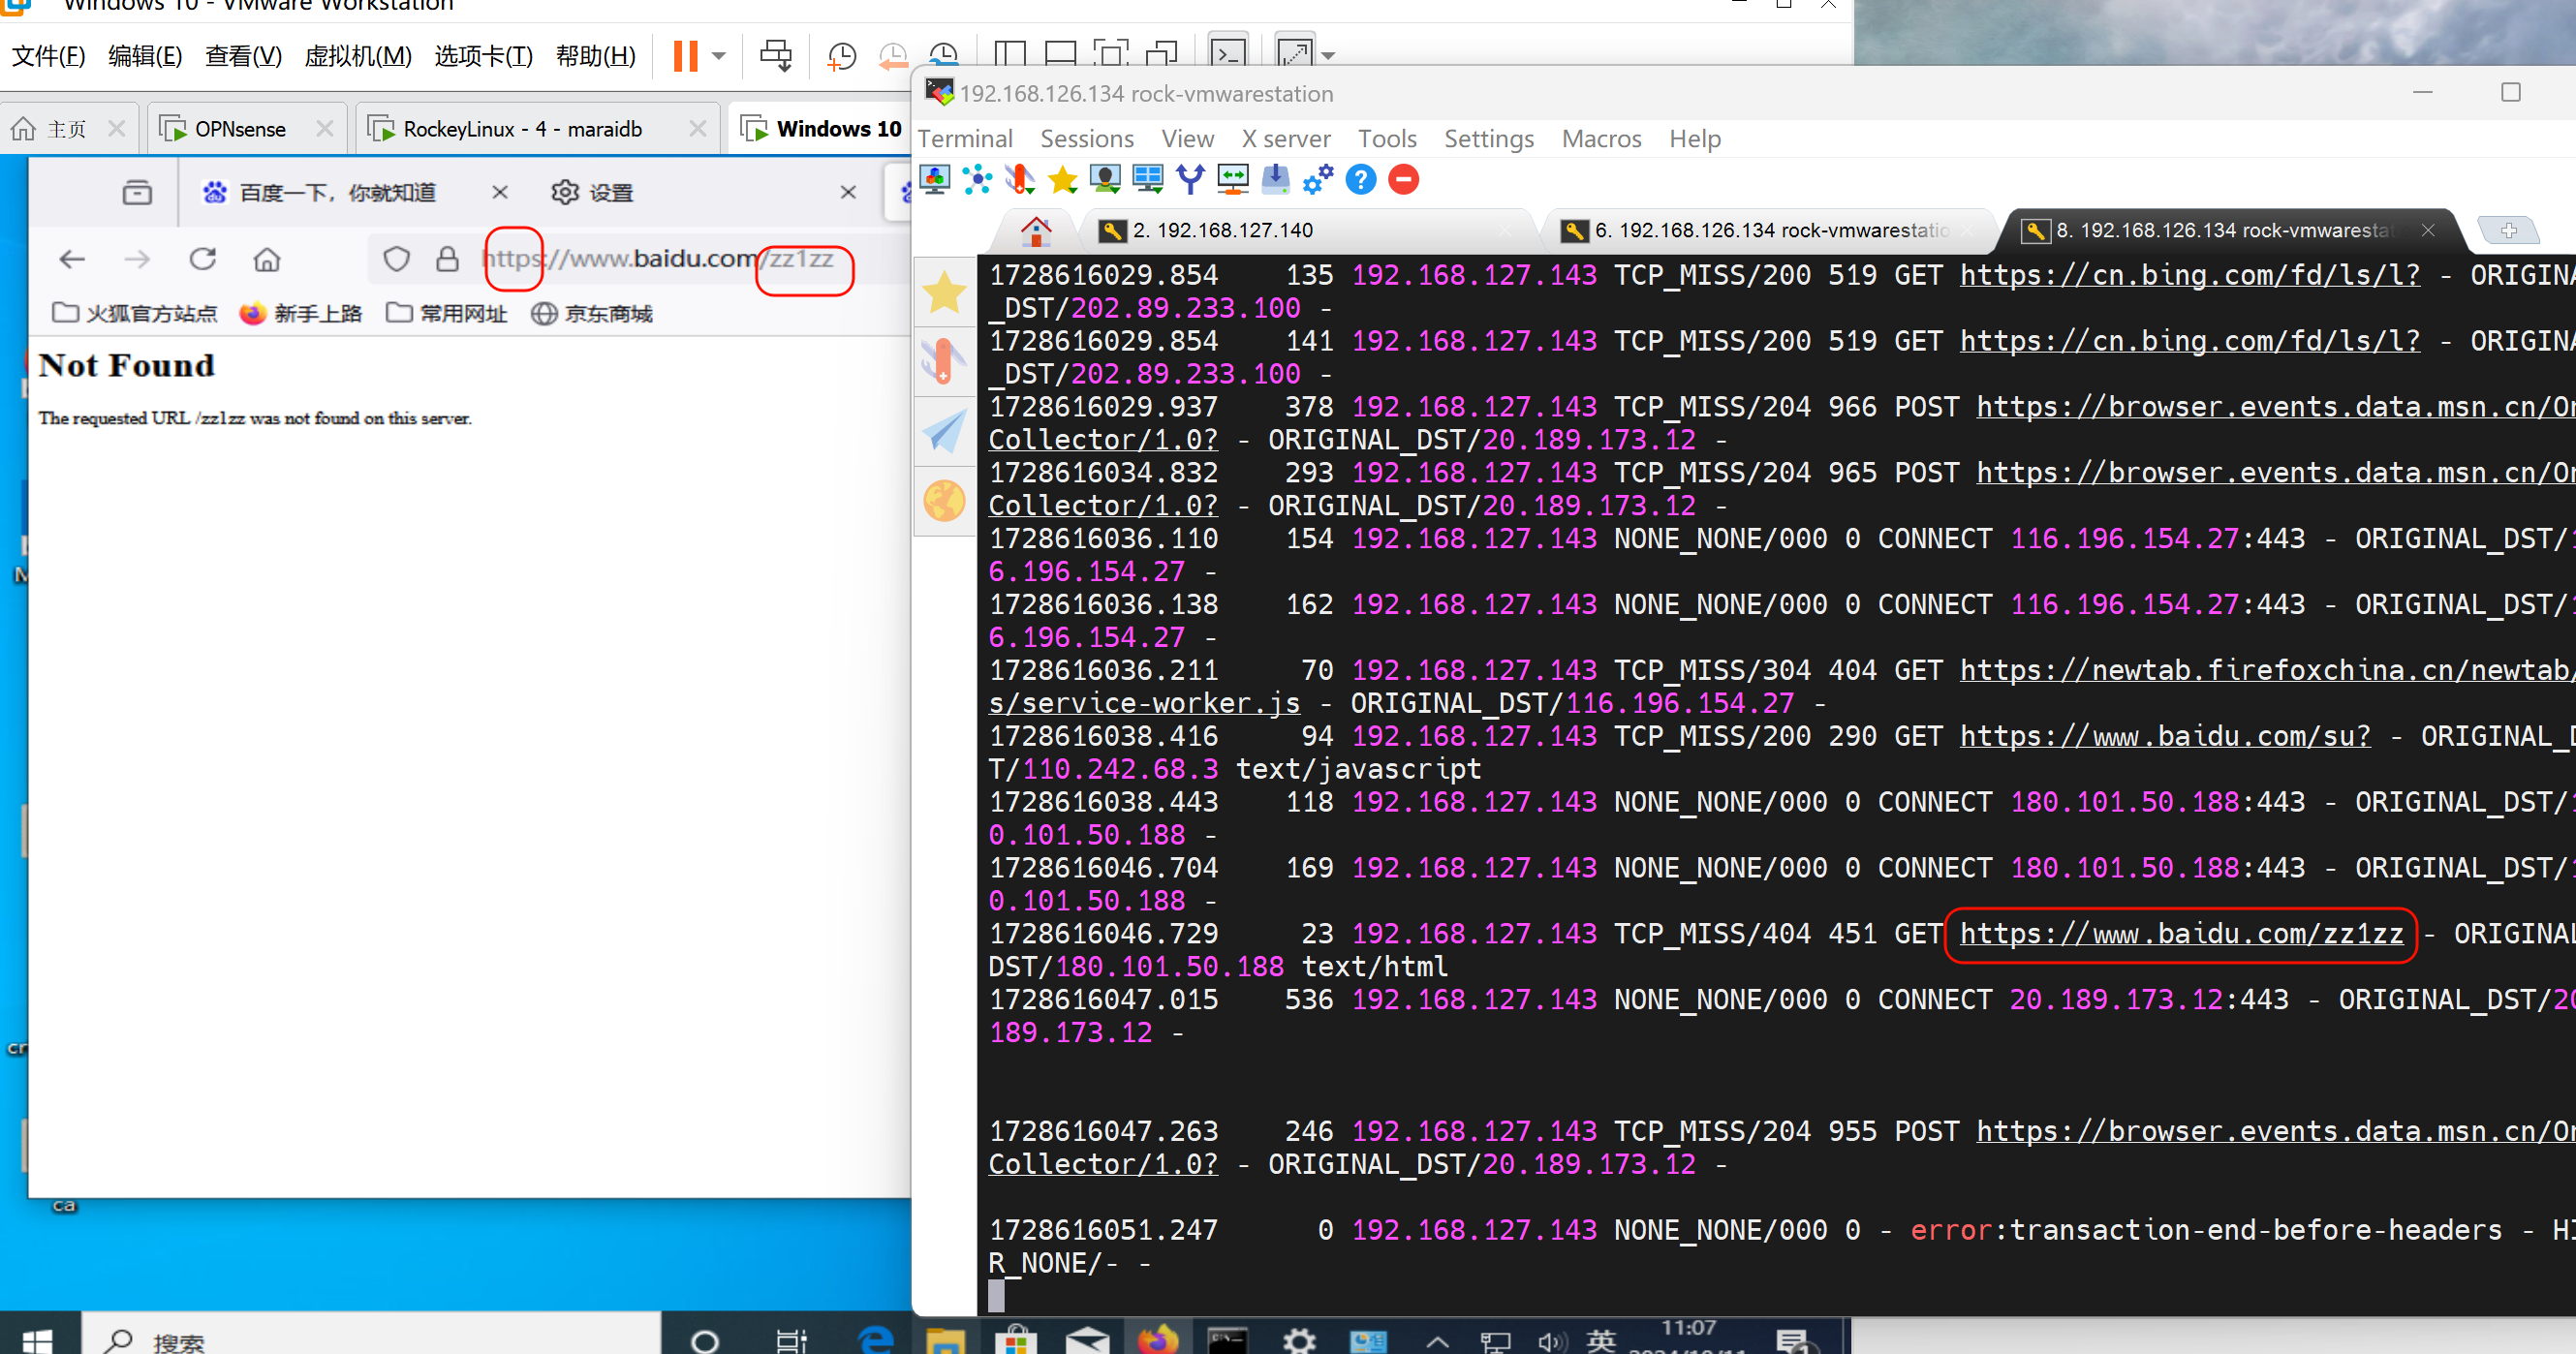Open the X server menu
The width and height of the screenshot is (2576, 1354).
(1285, 139)
